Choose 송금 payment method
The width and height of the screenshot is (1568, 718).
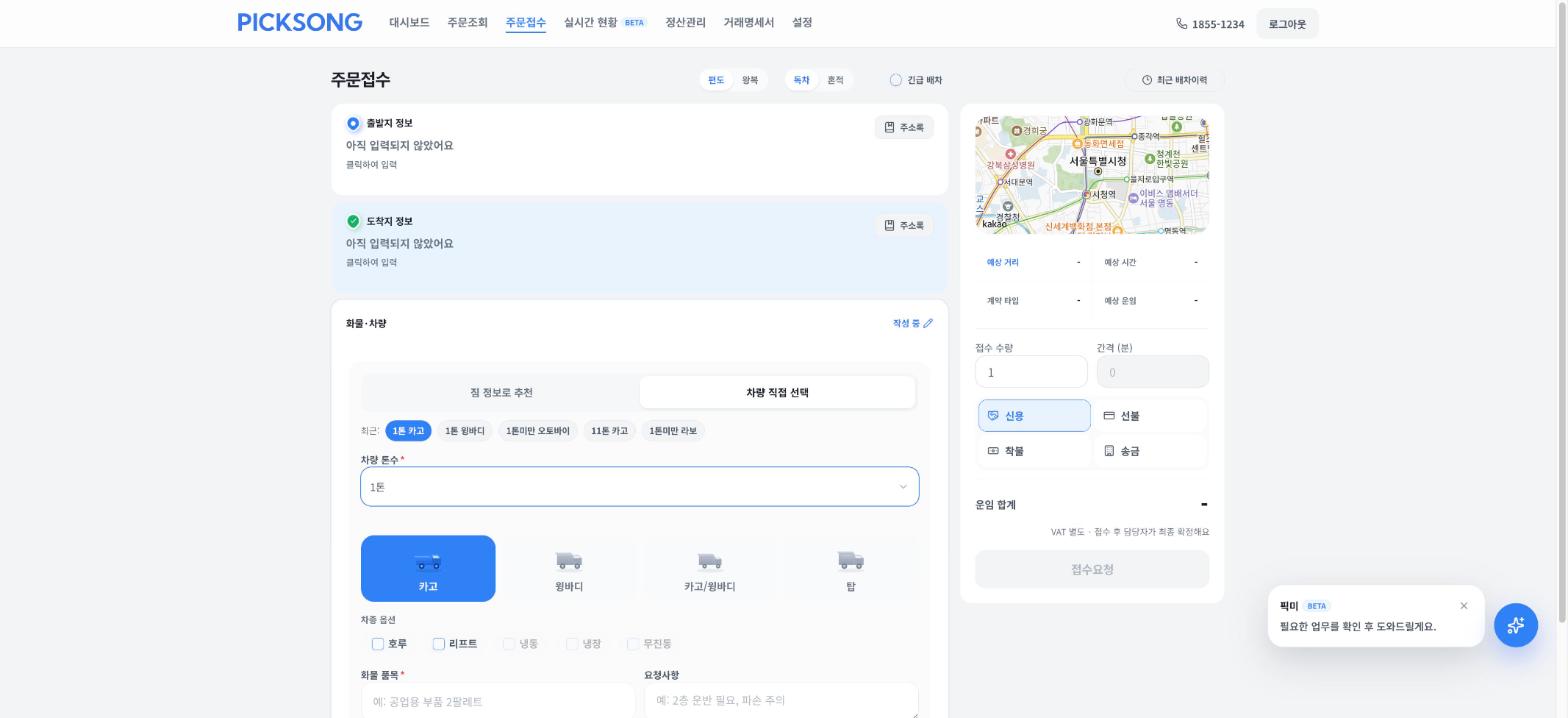pos(1150,451)
